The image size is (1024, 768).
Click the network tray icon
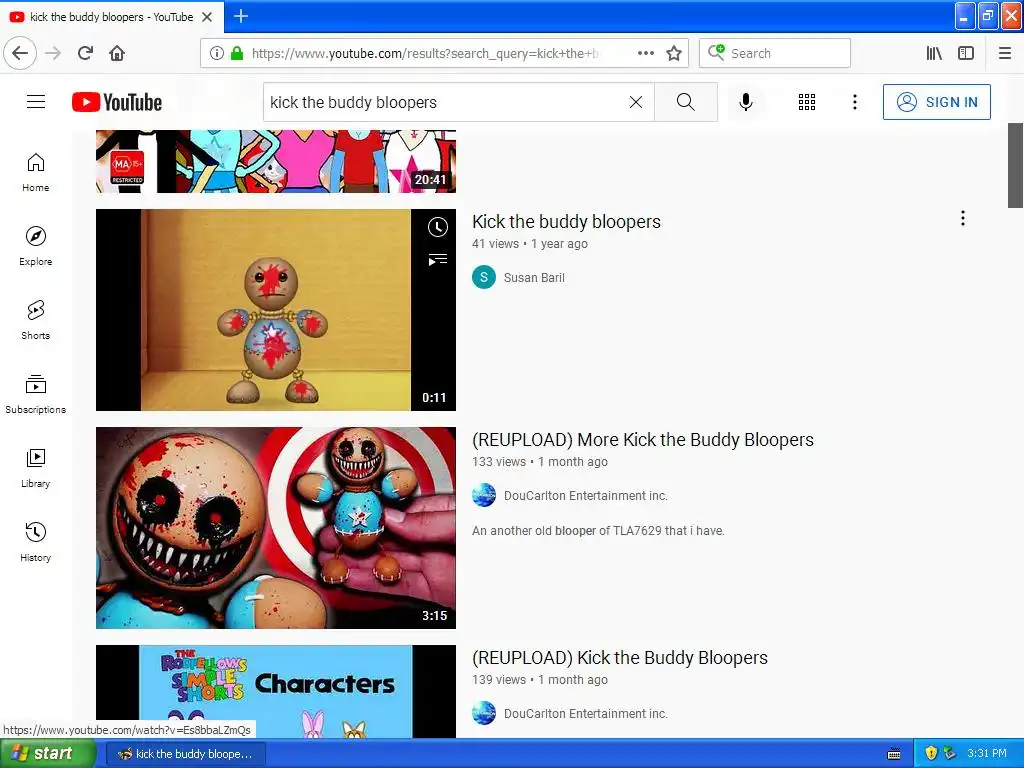pos(950,754)
